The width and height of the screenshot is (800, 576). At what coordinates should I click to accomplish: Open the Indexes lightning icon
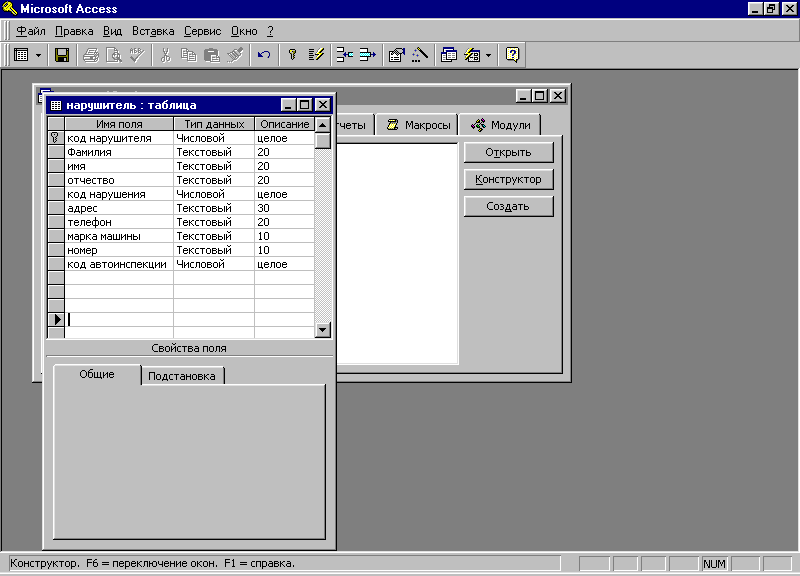point(316,55)
